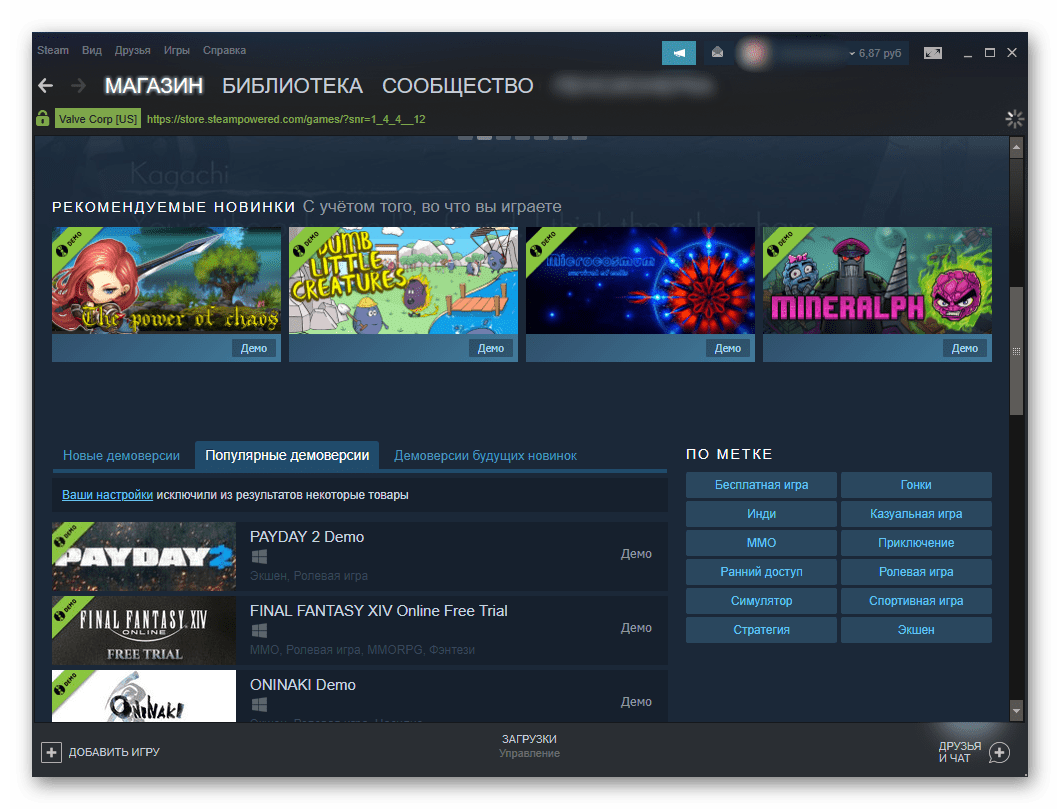
Task: Click the green padlock security icon
Action: [x=43, y=118]
